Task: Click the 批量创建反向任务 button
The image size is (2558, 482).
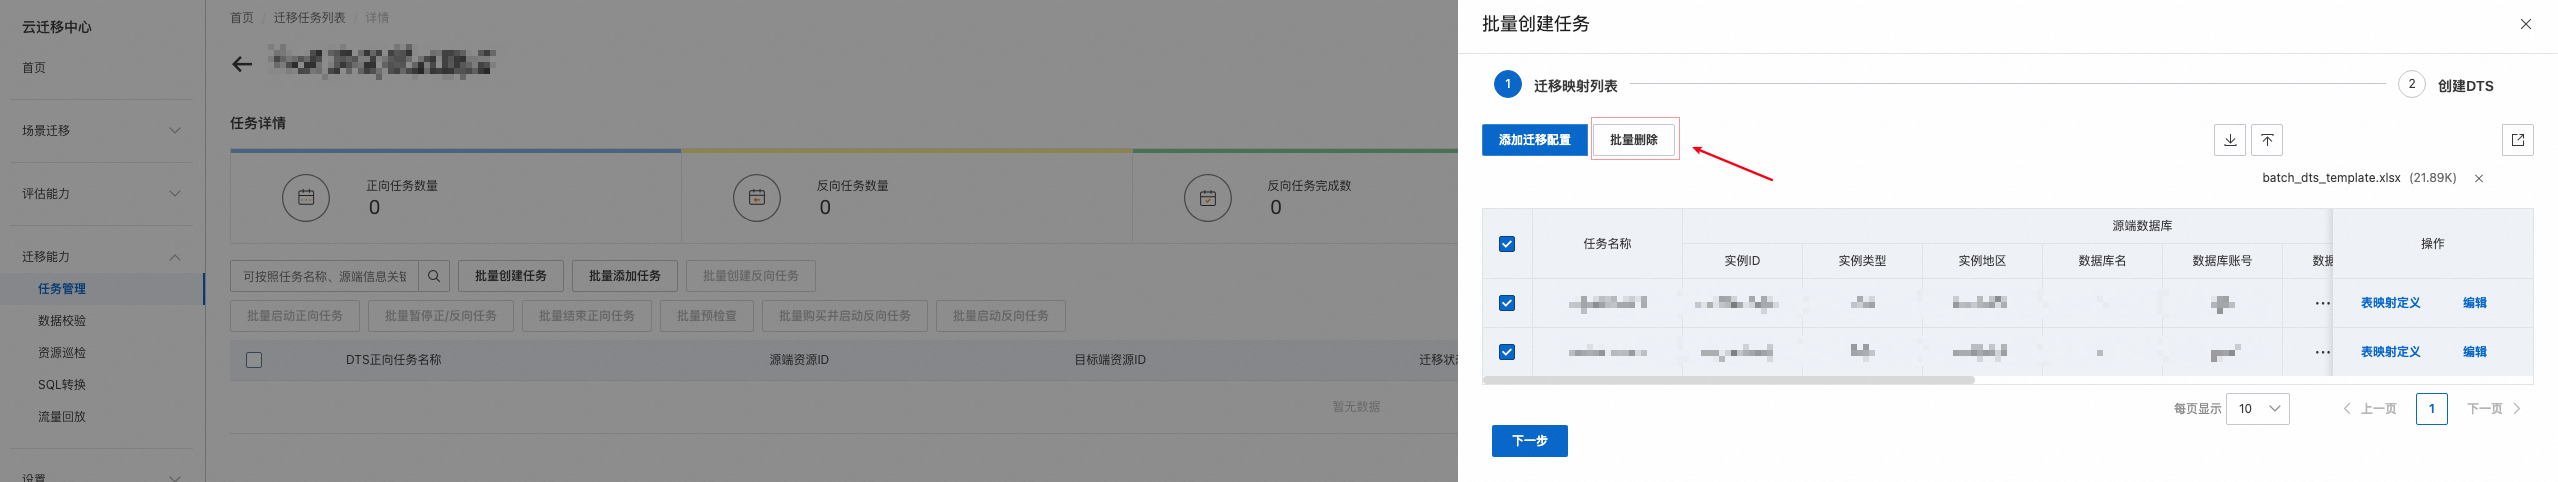Action: pos(751,276)
